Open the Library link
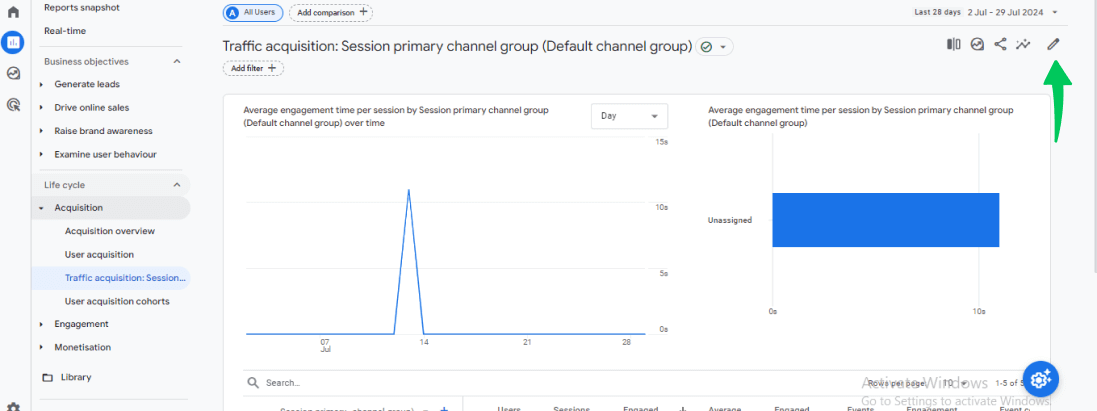This screenshot has height=411, width=1097. click(x=76, y=377)
